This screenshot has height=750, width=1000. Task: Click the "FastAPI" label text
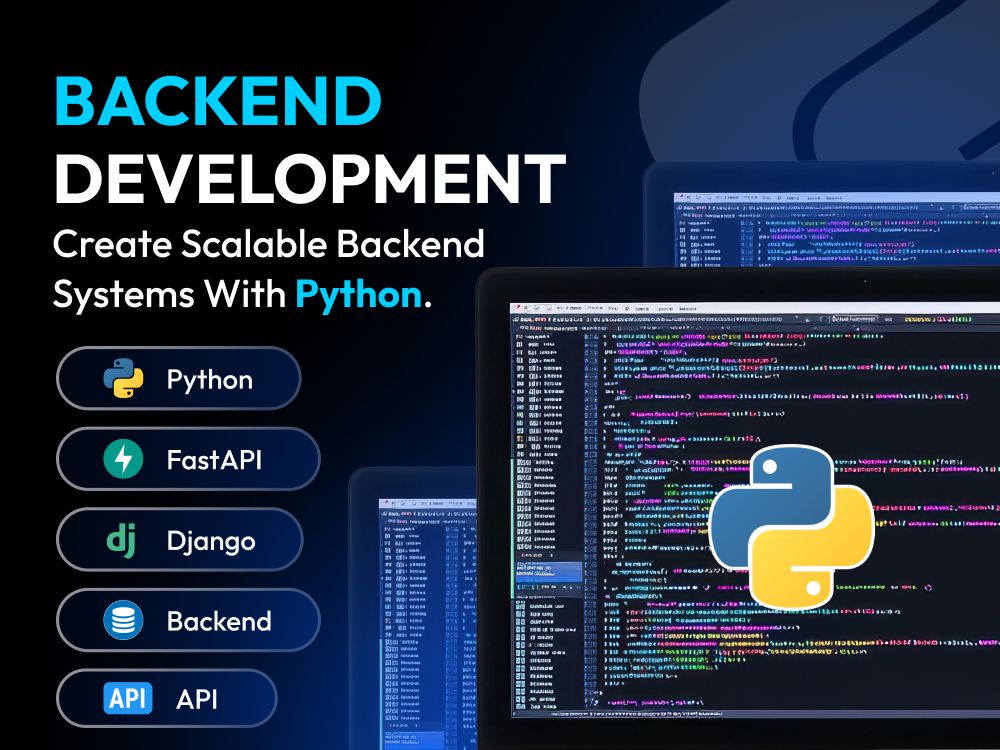tap(214, 459)
